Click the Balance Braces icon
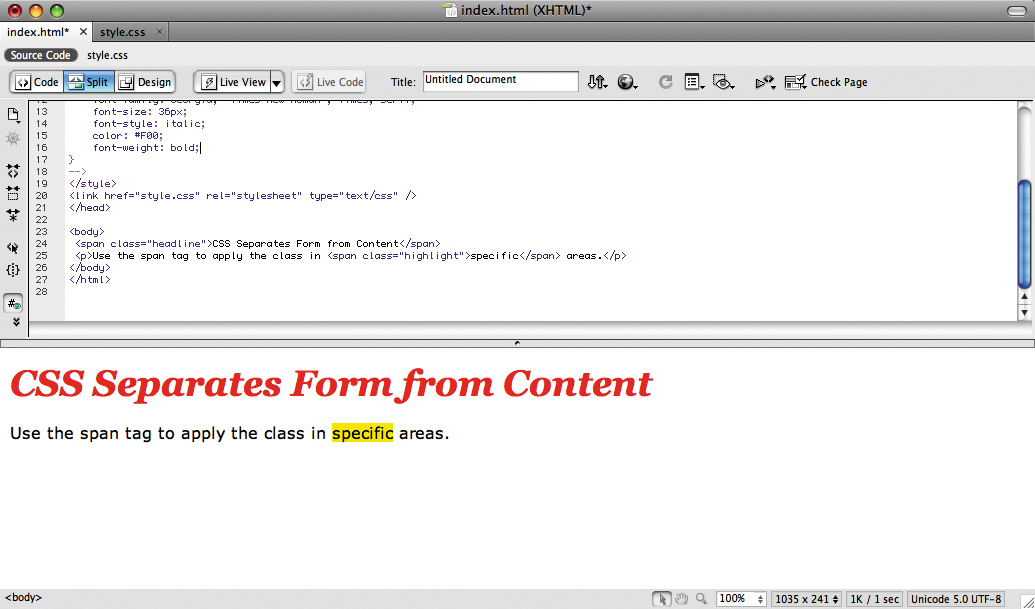The height and width of the screenshot is (609, 1035). [x=13, y=270]
